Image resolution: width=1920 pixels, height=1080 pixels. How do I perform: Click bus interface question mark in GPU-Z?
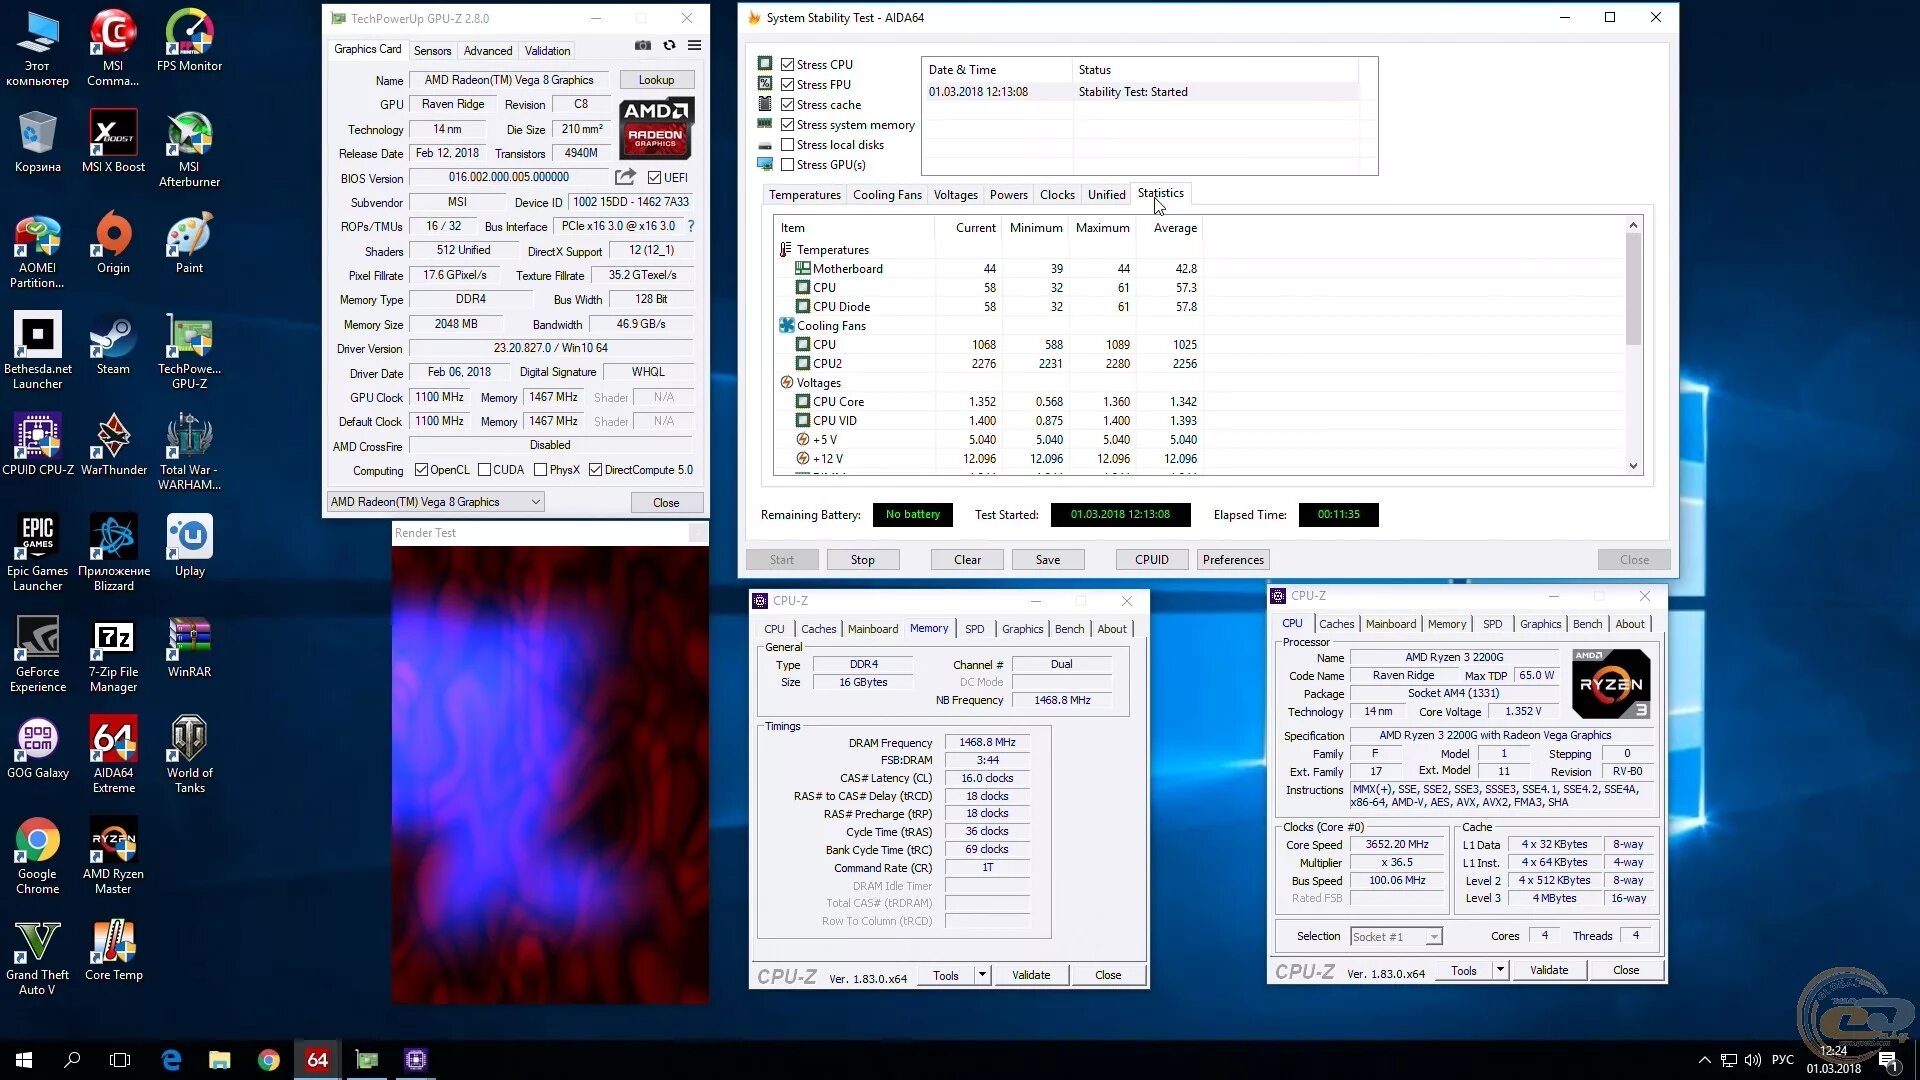pyautogui.click(x=690, y=226)
